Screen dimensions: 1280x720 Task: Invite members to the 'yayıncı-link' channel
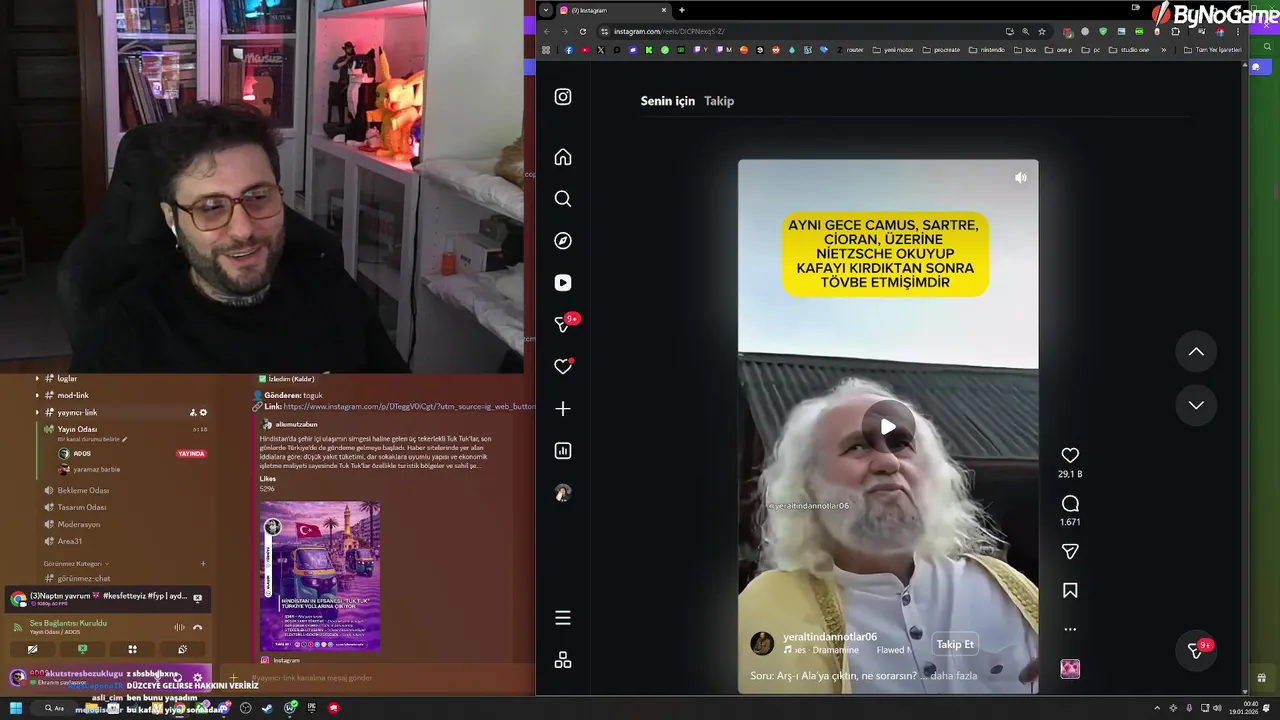(x=193, y=413)
